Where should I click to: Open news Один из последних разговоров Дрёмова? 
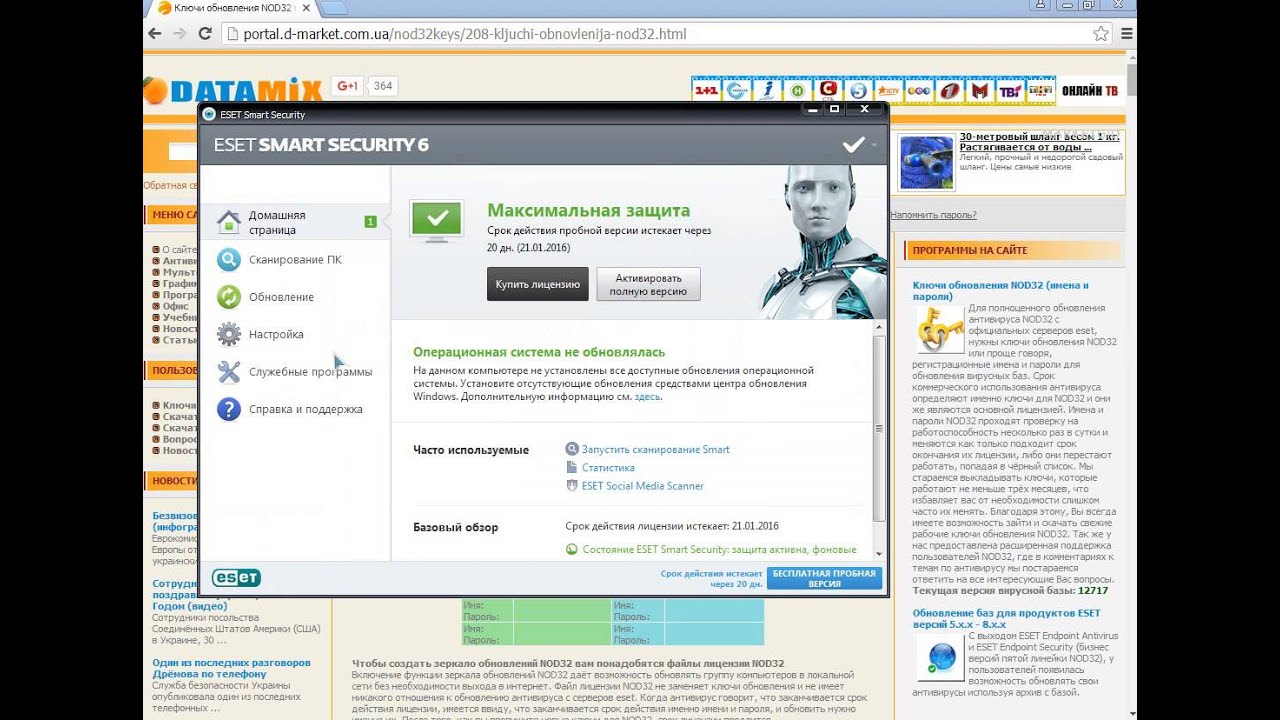[231, 668]
